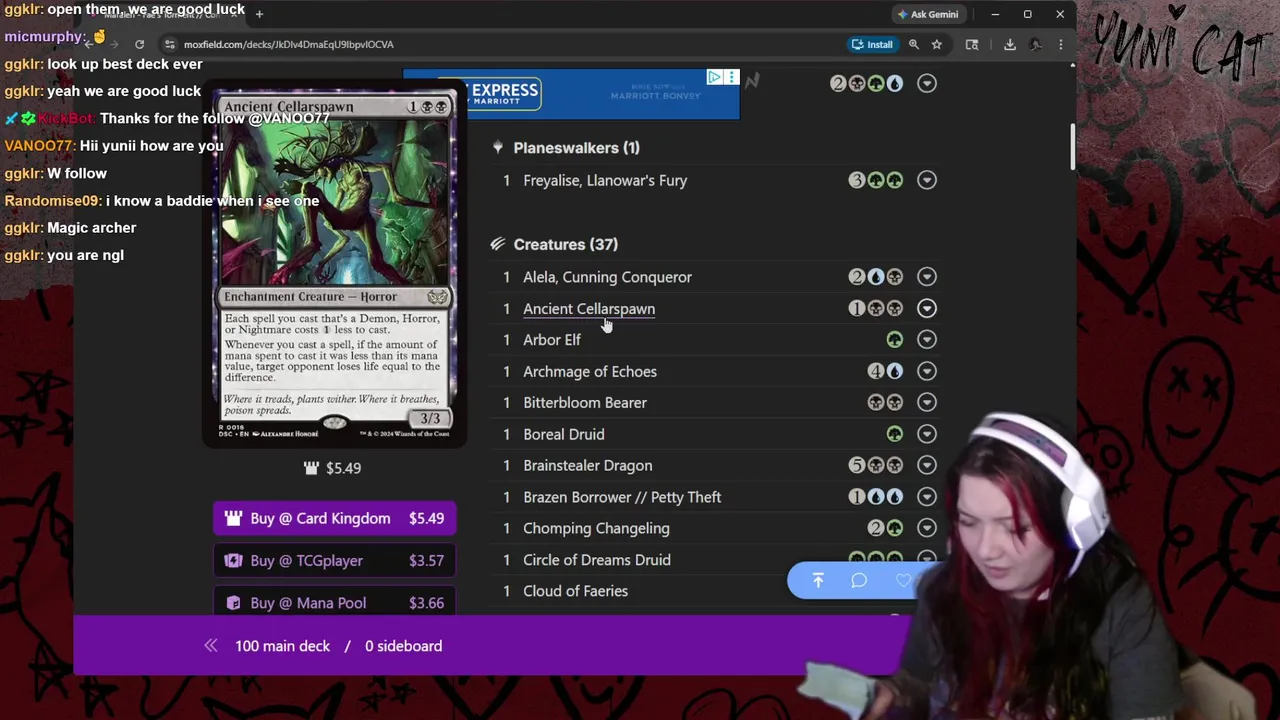
Task: Click the Marriott Express banner ad
Action: tap(571, 94)
